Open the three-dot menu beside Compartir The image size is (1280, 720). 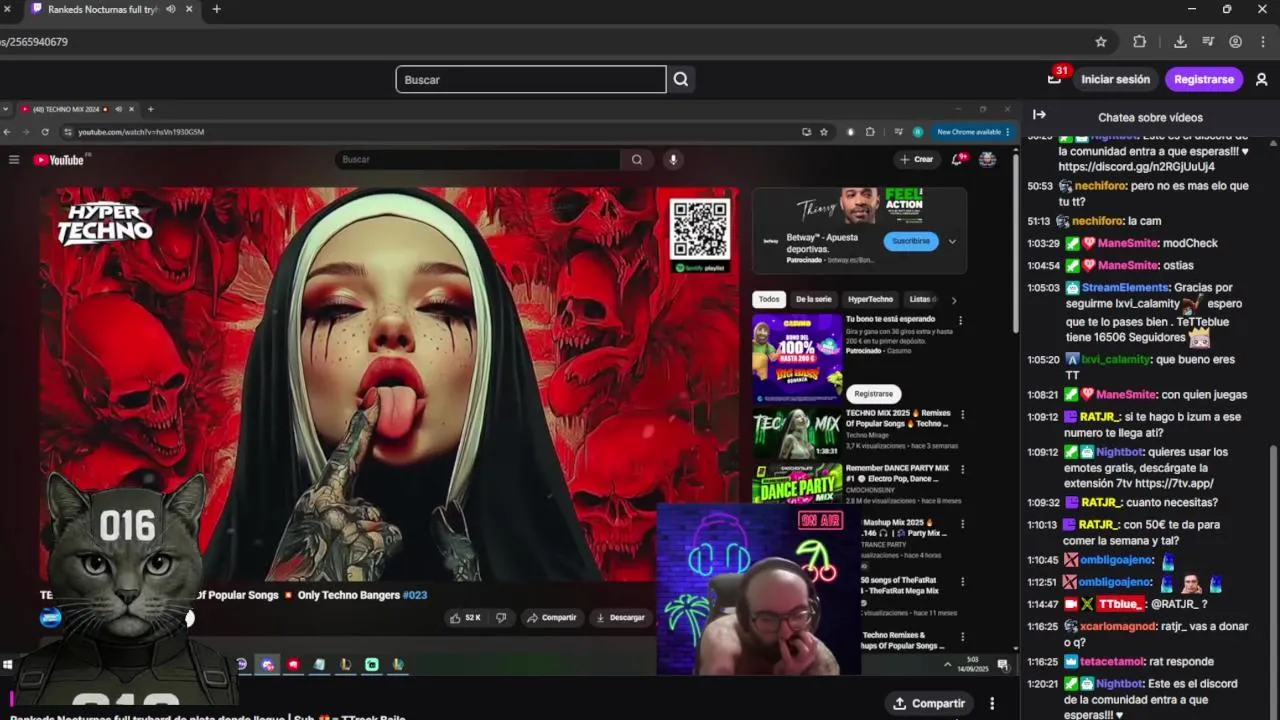pos(992,703)
